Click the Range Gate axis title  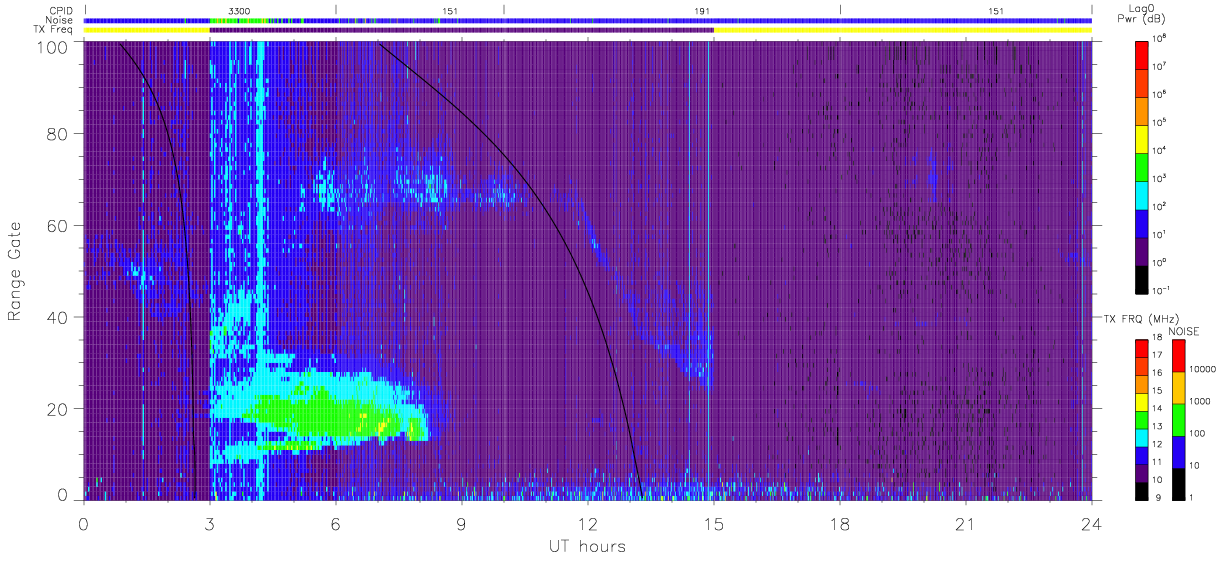click(x=17, y=272)
